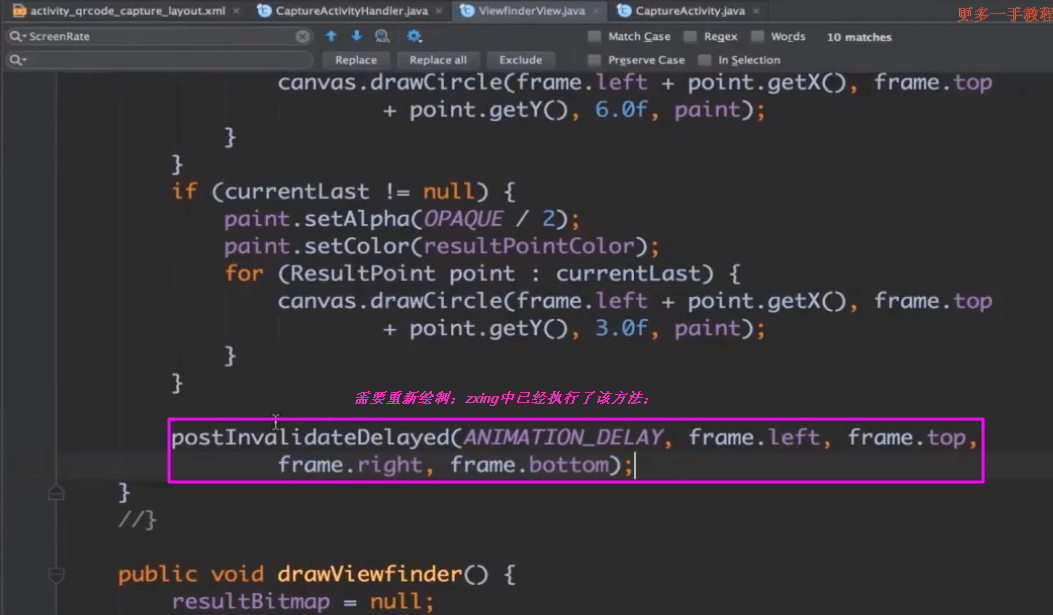1053x615 pixels.
Task: Click the 6.0f radius value
Action: tap(621, 109)
